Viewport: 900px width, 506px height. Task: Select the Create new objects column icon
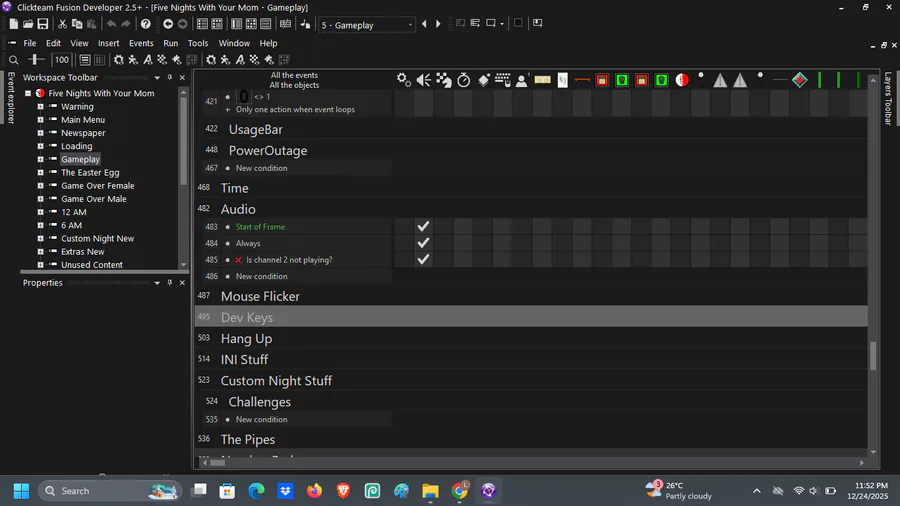483,80
